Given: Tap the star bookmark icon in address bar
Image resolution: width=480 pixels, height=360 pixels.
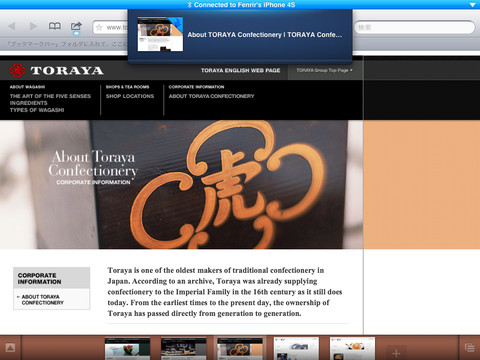Looking at the screenshot, I should tap(99, 27).
